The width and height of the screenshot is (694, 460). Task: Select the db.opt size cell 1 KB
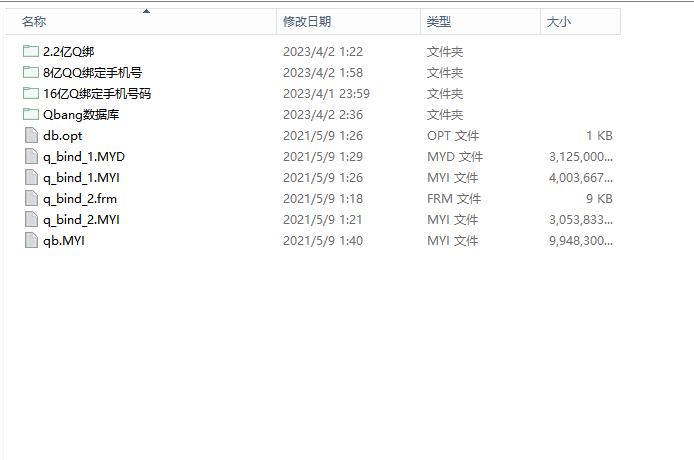599,135
